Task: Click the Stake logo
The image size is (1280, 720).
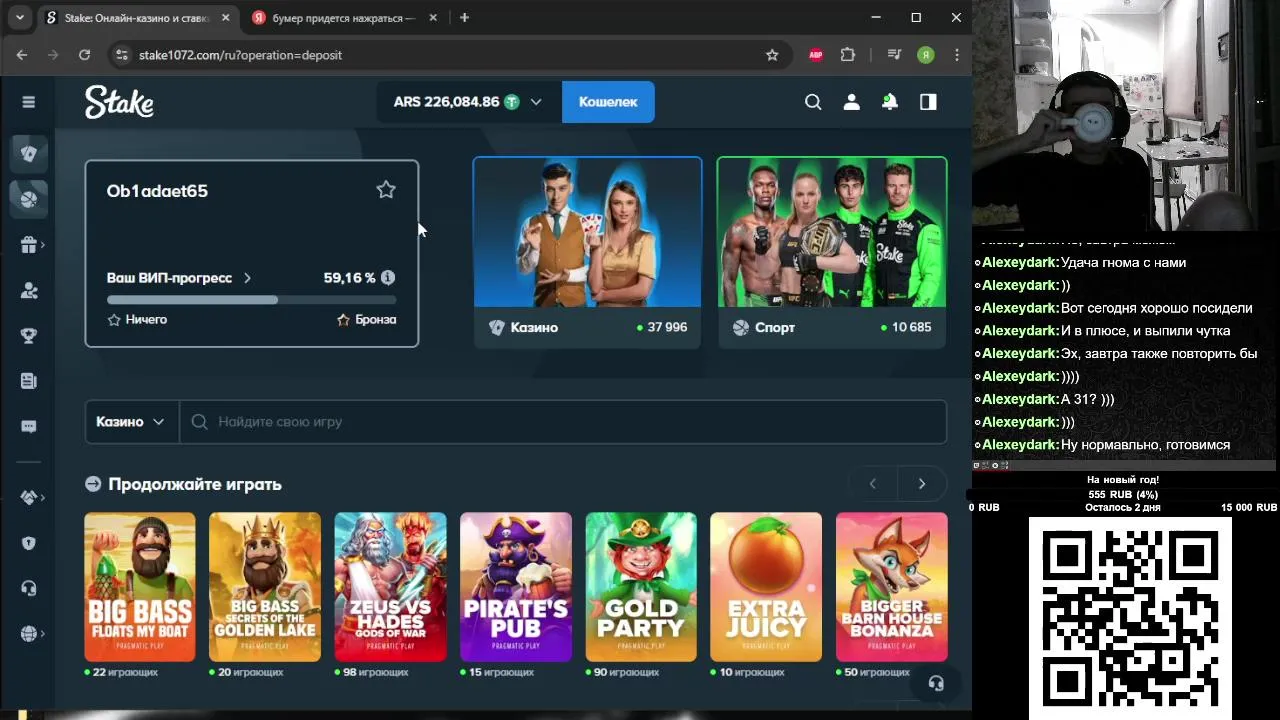Action: click(119, 102)
